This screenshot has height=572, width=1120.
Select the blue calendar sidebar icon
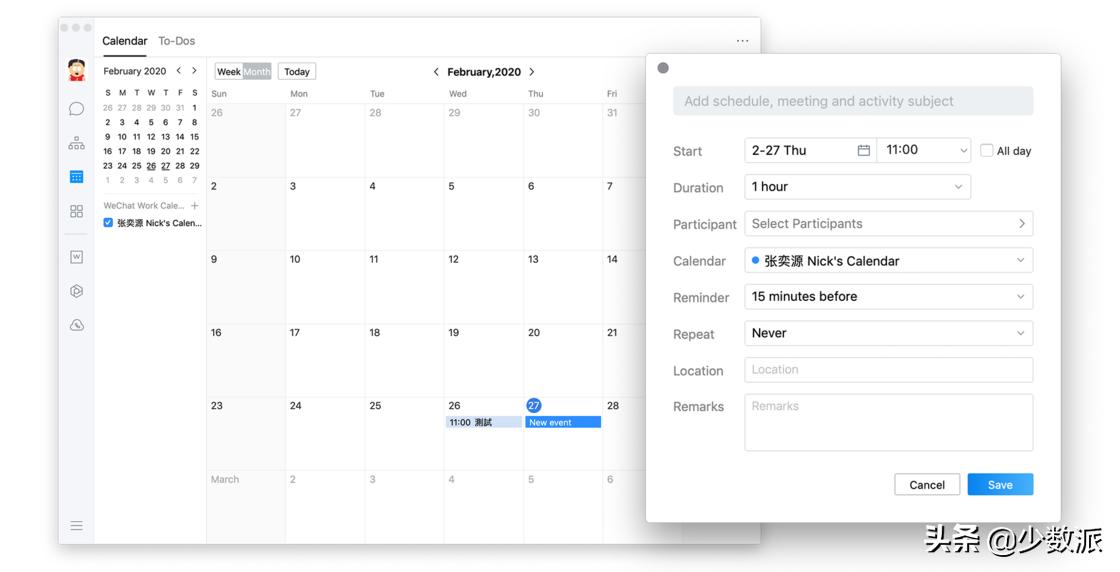[76, 176]
